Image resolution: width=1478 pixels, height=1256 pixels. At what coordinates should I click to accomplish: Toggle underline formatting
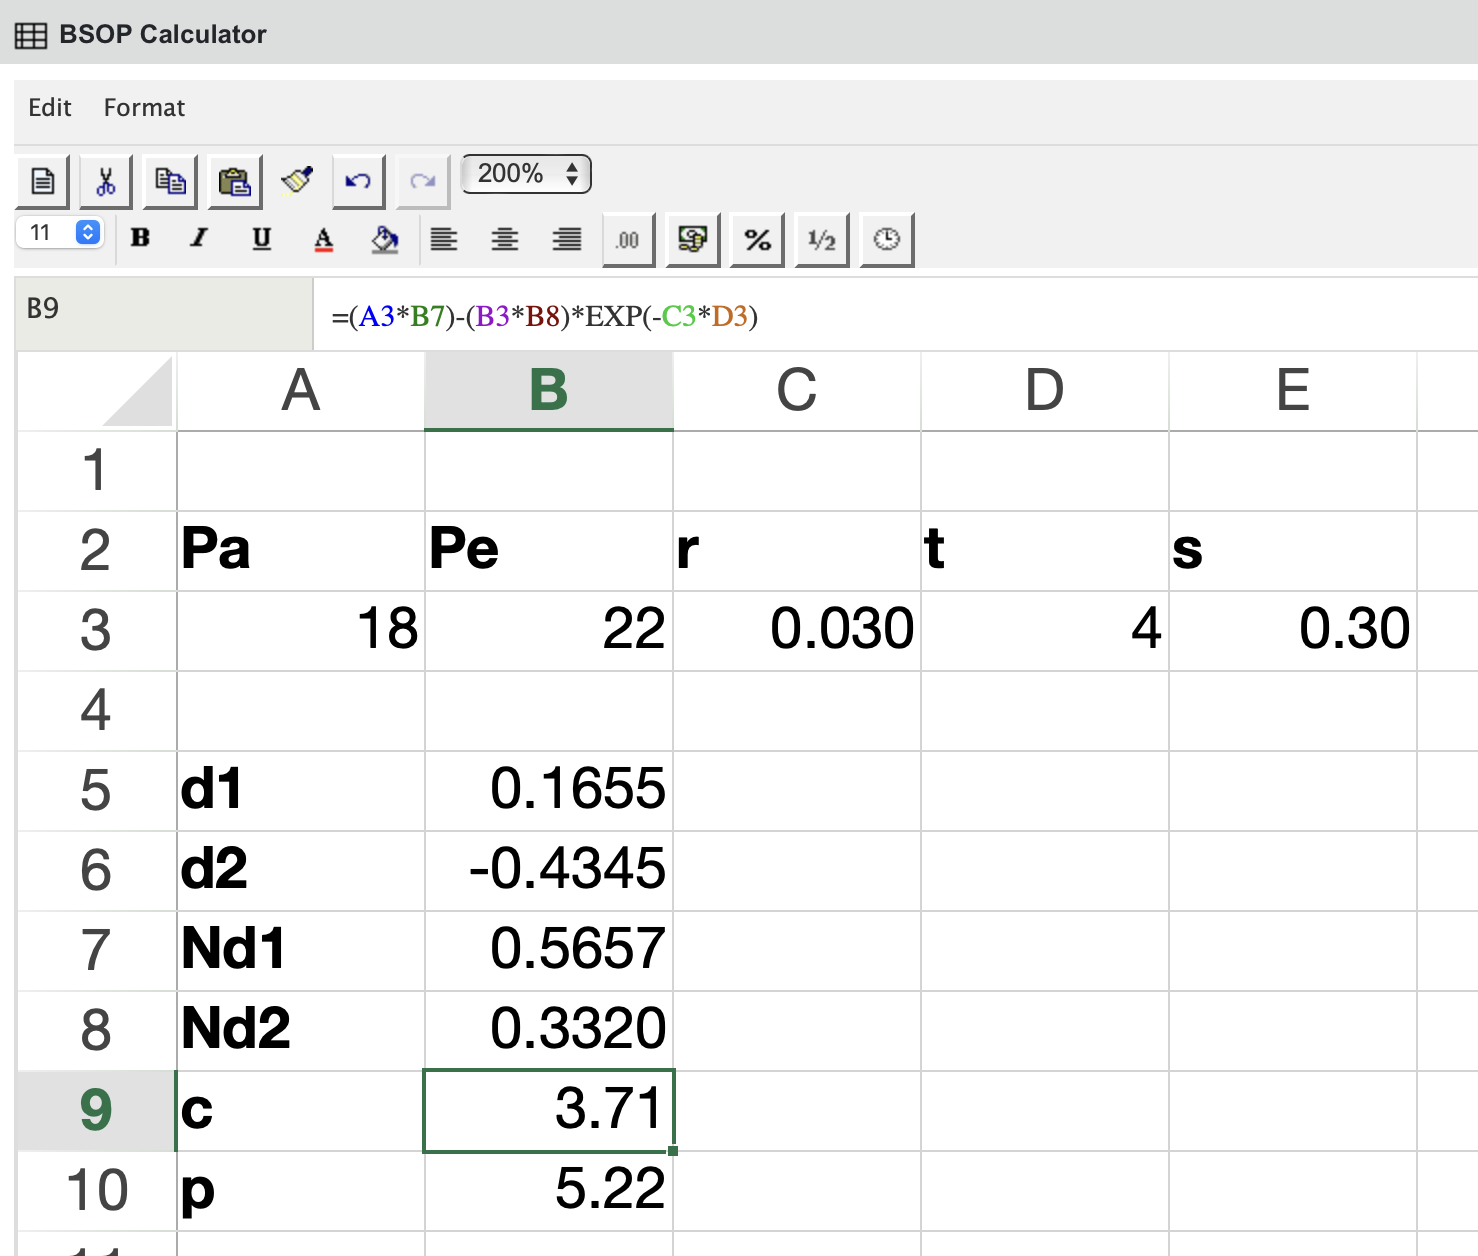(x=261, y=238)
